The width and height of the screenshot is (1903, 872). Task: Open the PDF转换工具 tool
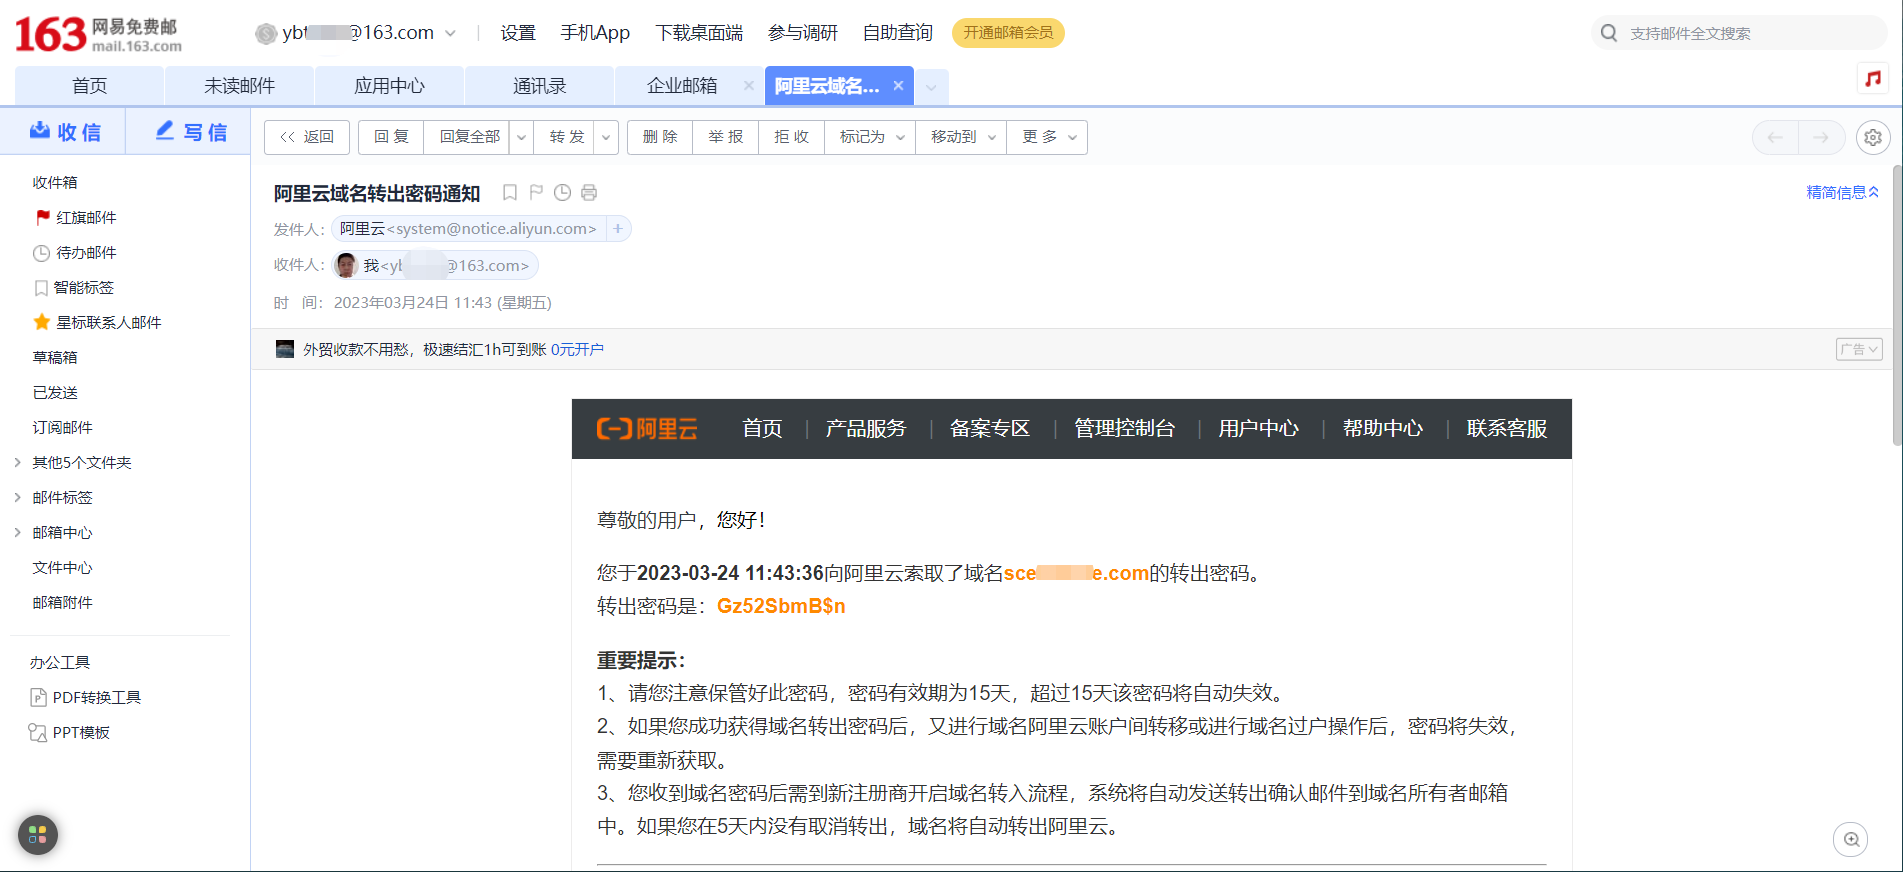click(x=86, y=698)
